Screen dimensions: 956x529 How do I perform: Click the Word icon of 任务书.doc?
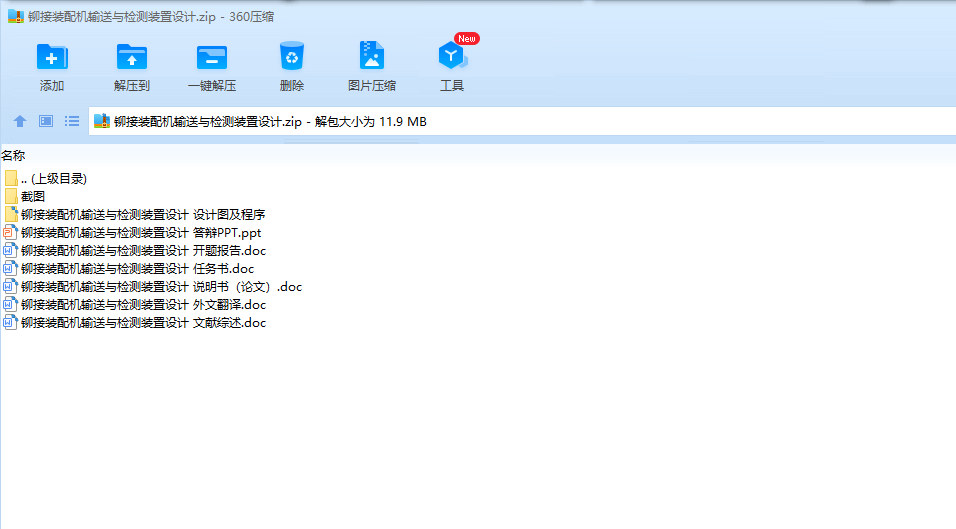(10, 269)
